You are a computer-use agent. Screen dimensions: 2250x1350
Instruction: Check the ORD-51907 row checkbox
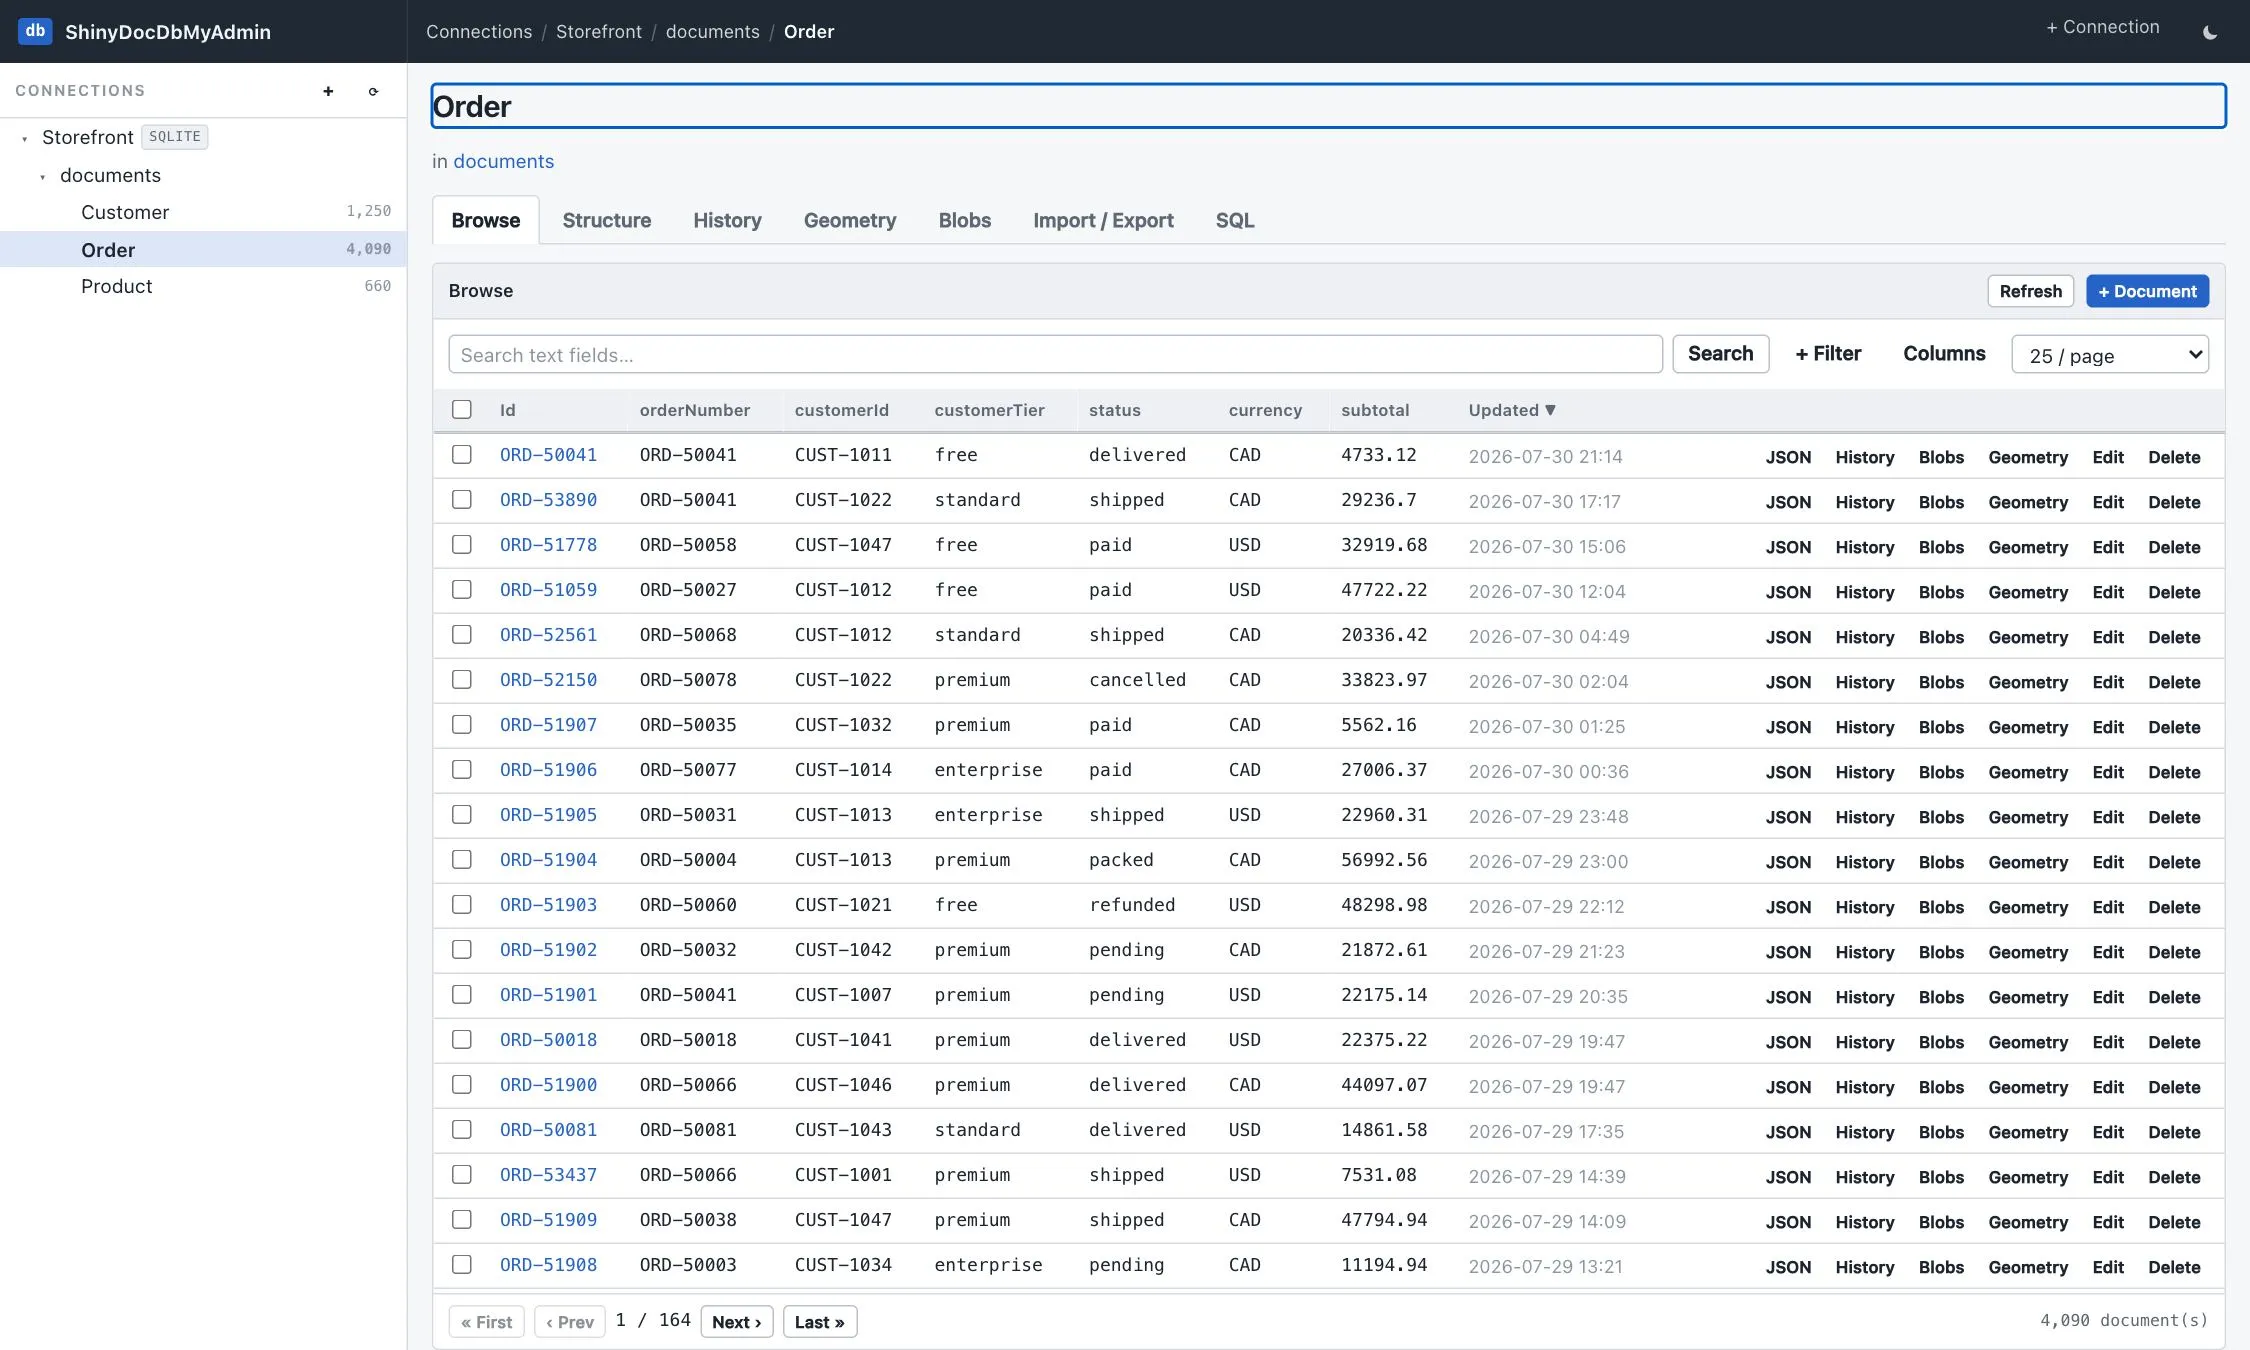pyautogui.click(x=461, y=724)
